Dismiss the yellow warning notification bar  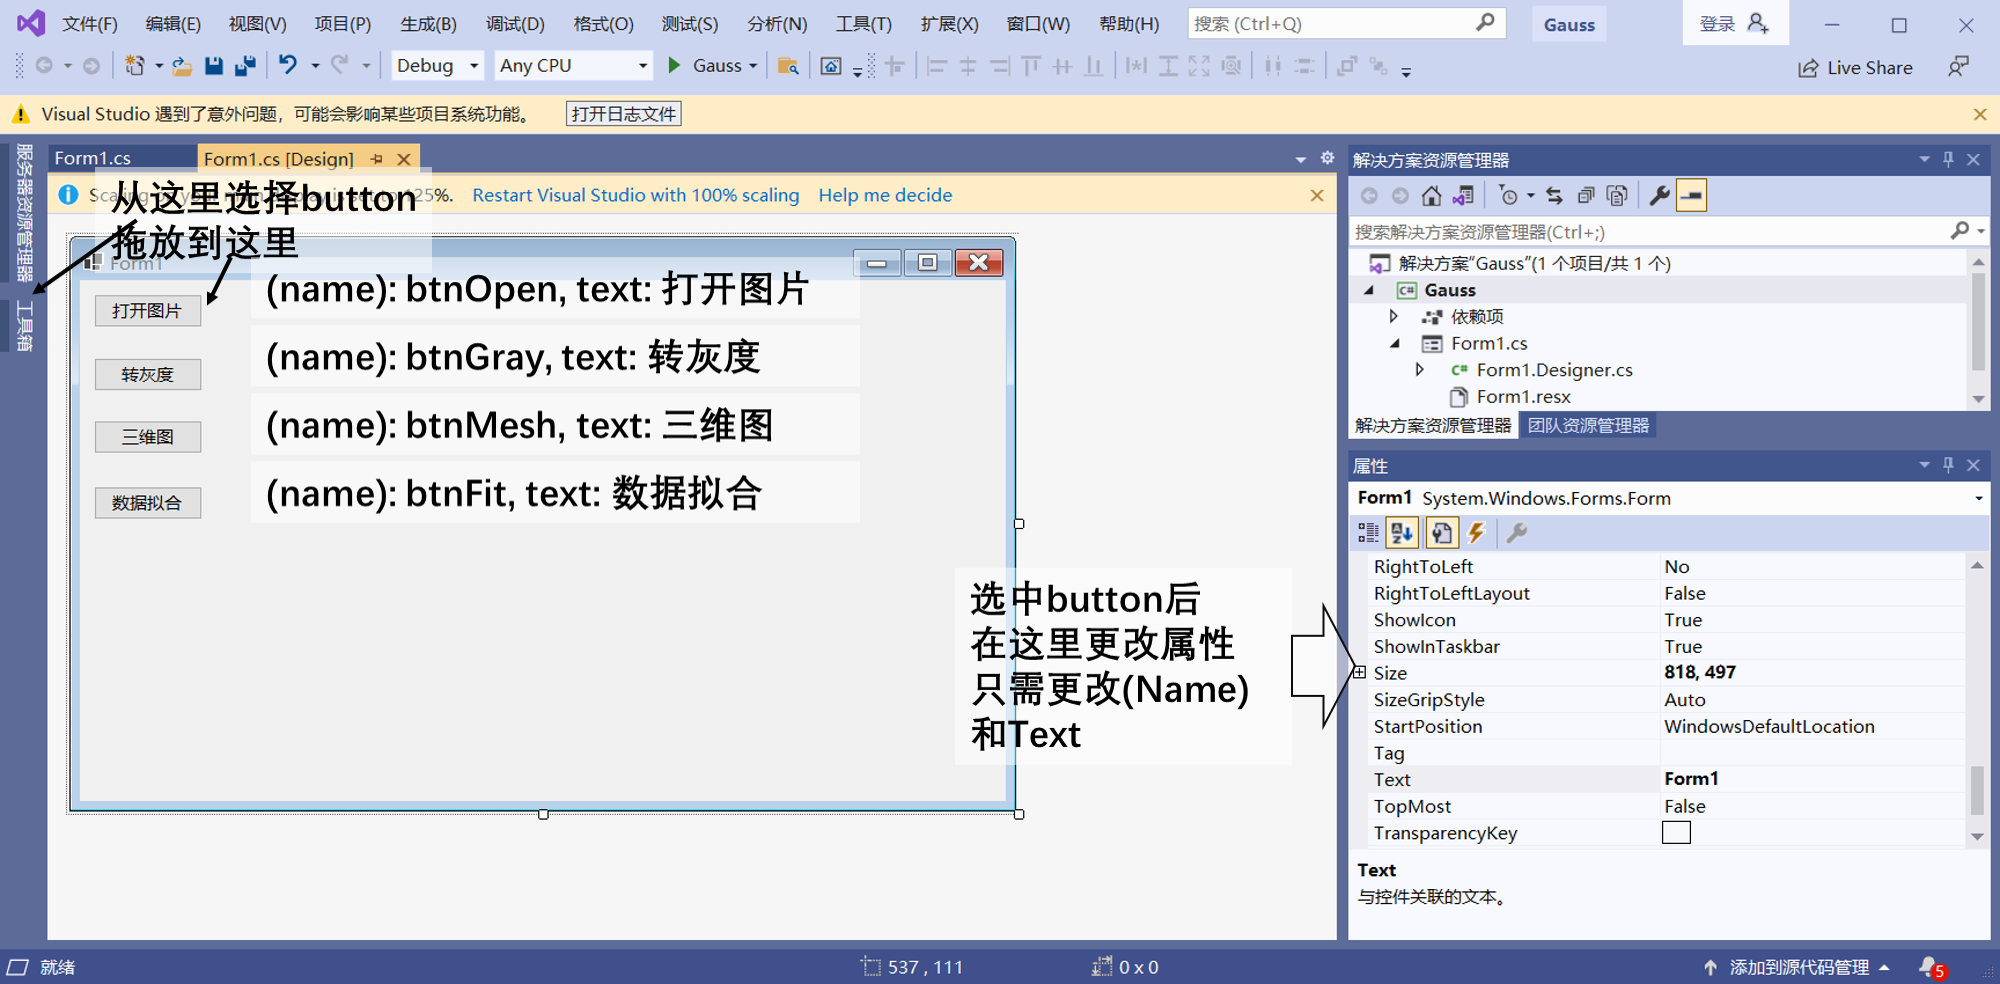(x=1980, y=114)
